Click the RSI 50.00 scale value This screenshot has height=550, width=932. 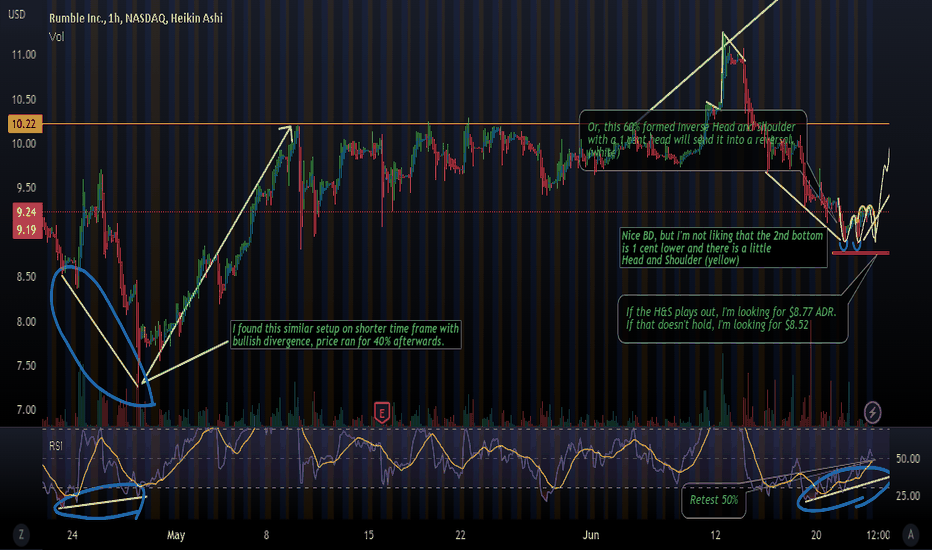pyautogui.click(x=908, y=458)
